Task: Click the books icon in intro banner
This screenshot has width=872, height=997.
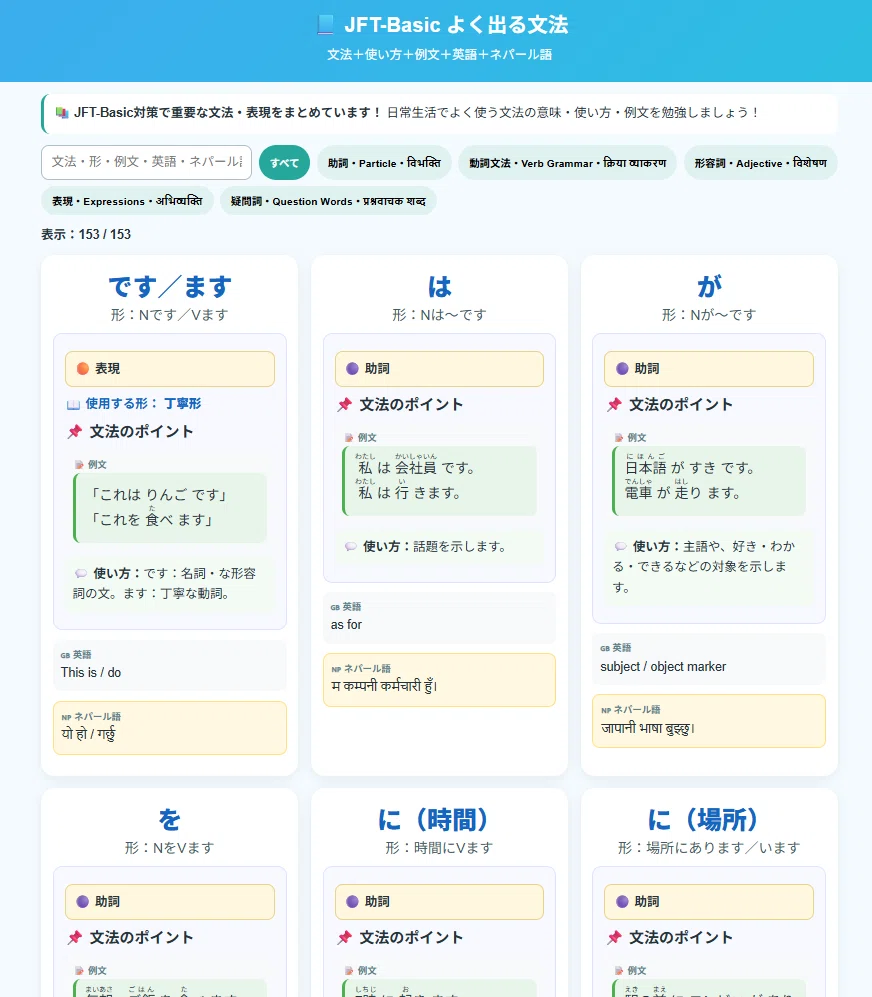Action: 62,113
